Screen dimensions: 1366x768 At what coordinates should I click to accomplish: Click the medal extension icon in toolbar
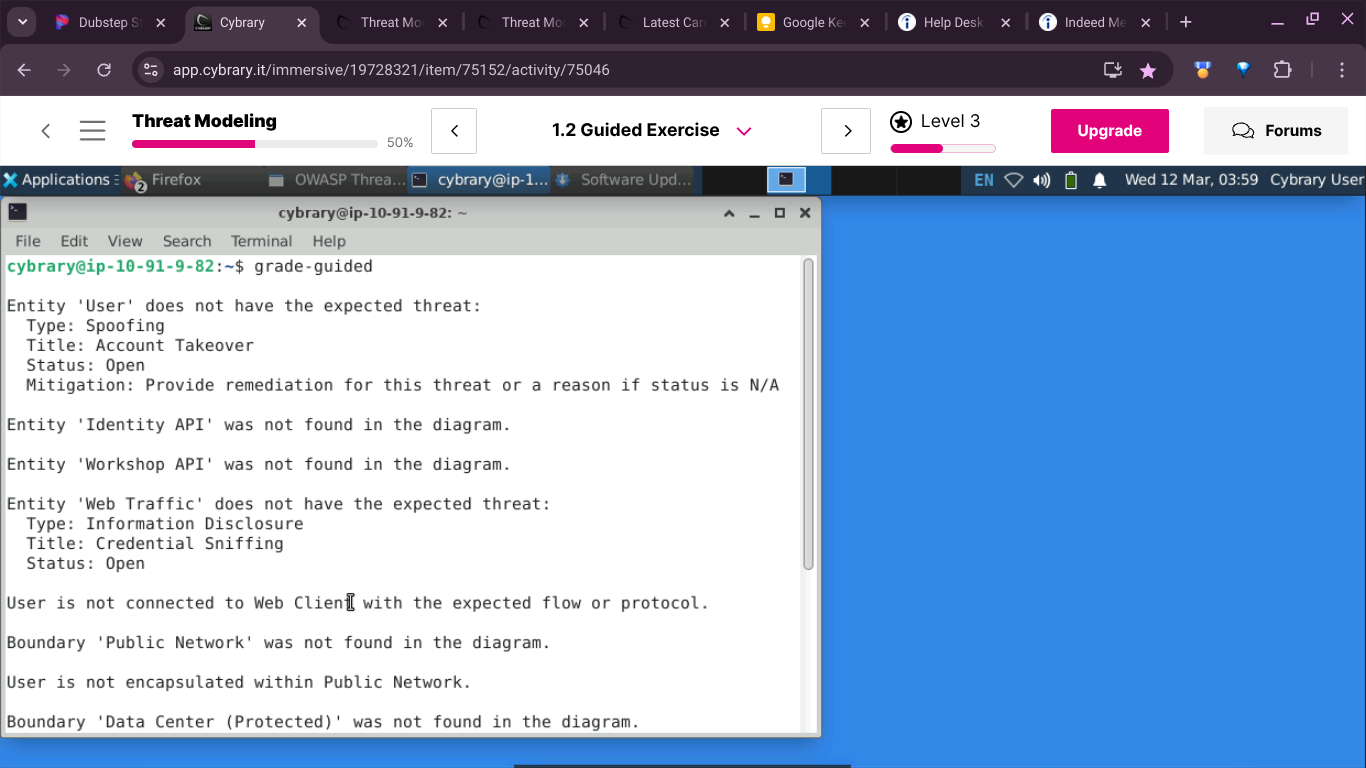click(x=1203, y=70)
